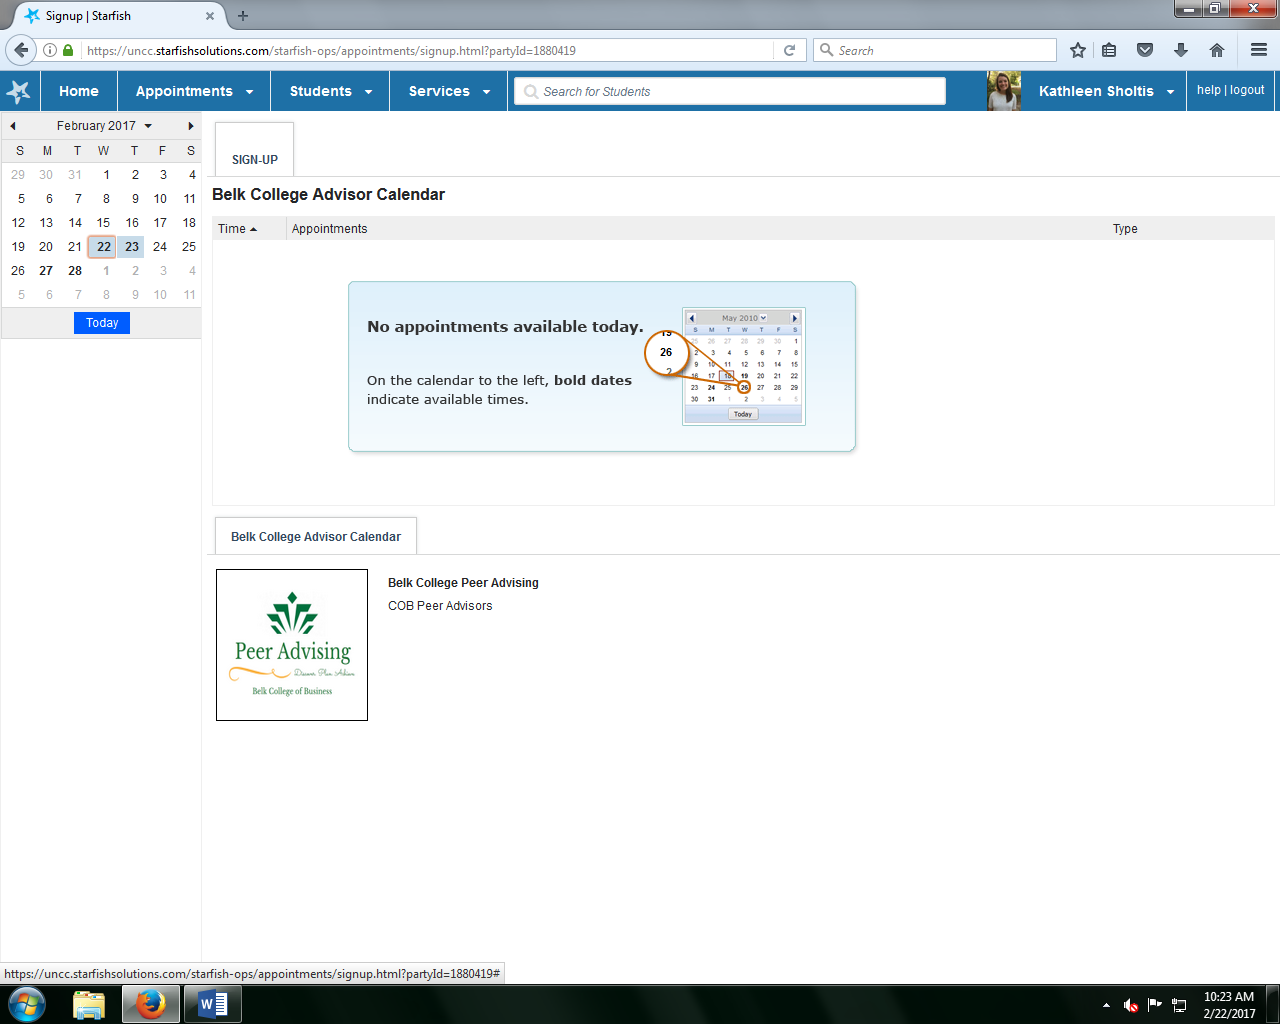
Task: Go to next month in calendar
Action: tap(190, 126)
